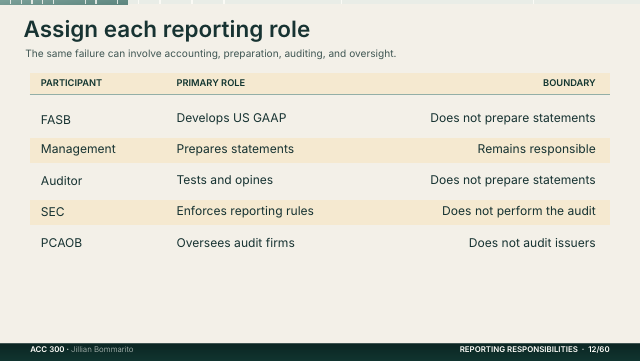Screen dimensions: 640x361
Task: Click the slide progress bar at the top
Action: (x=320, y=2)
